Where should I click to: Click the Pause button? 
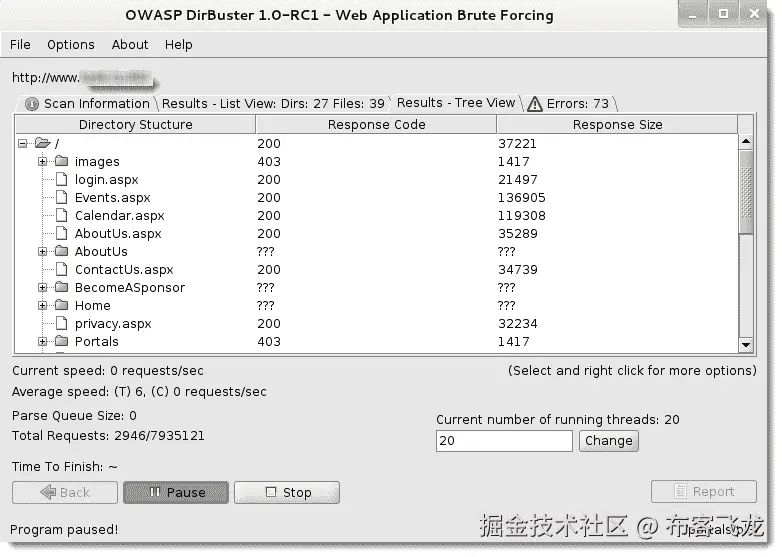tap(176, 493)
